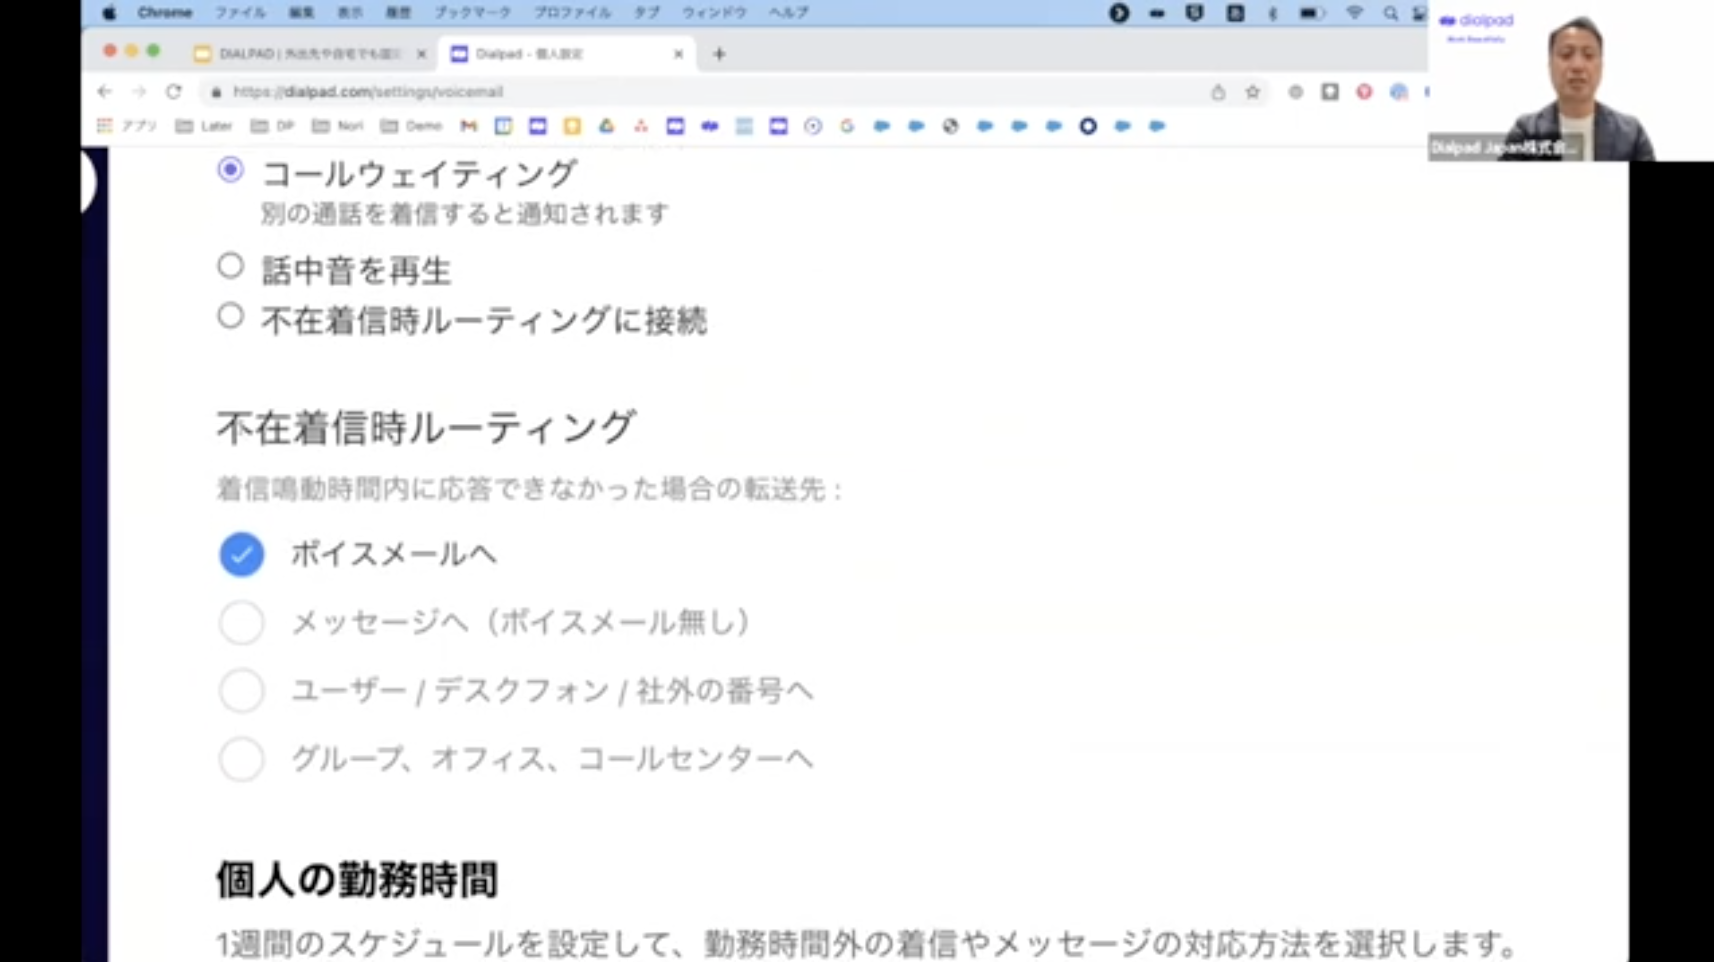Click the browser forward arrow
The width and height of the screenshot is (1714, 962).
[x=139, y=91]
